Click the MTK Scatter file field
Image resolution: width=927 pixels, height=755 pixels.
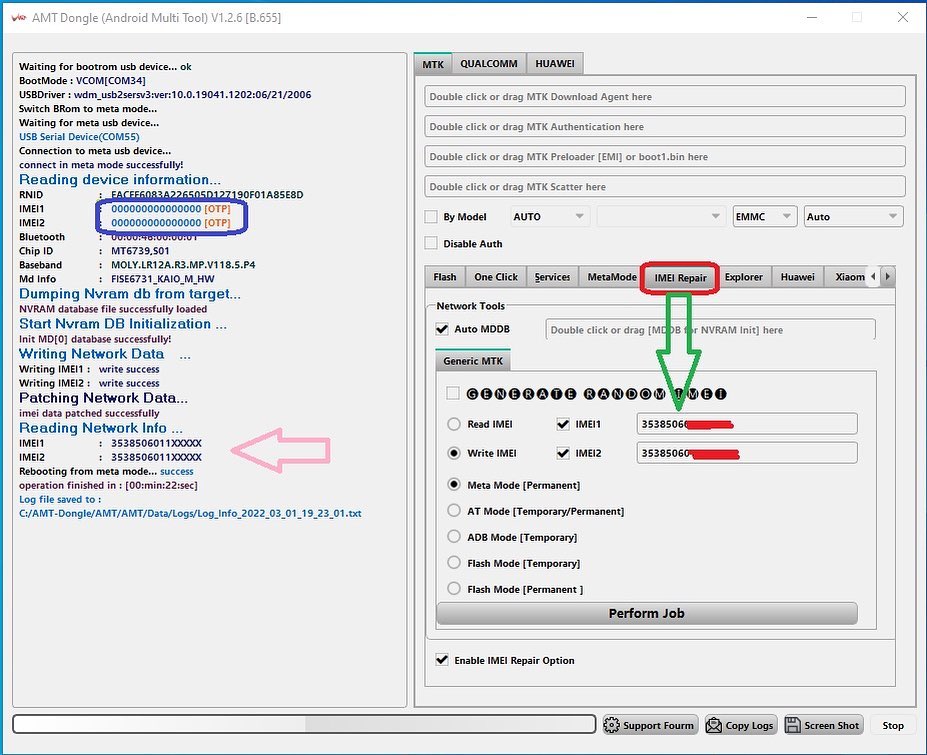[665, 186]
